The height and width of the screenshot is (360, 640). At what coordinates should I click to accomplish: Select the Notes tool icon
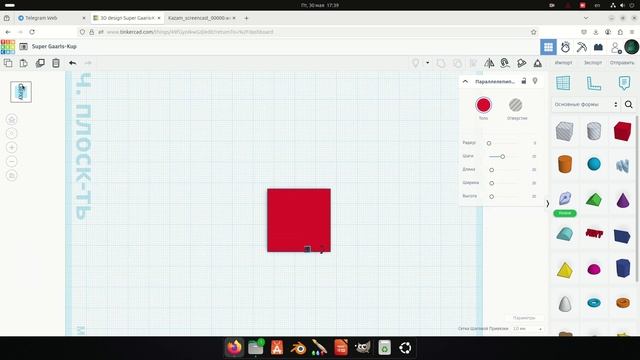pos(624,83)
